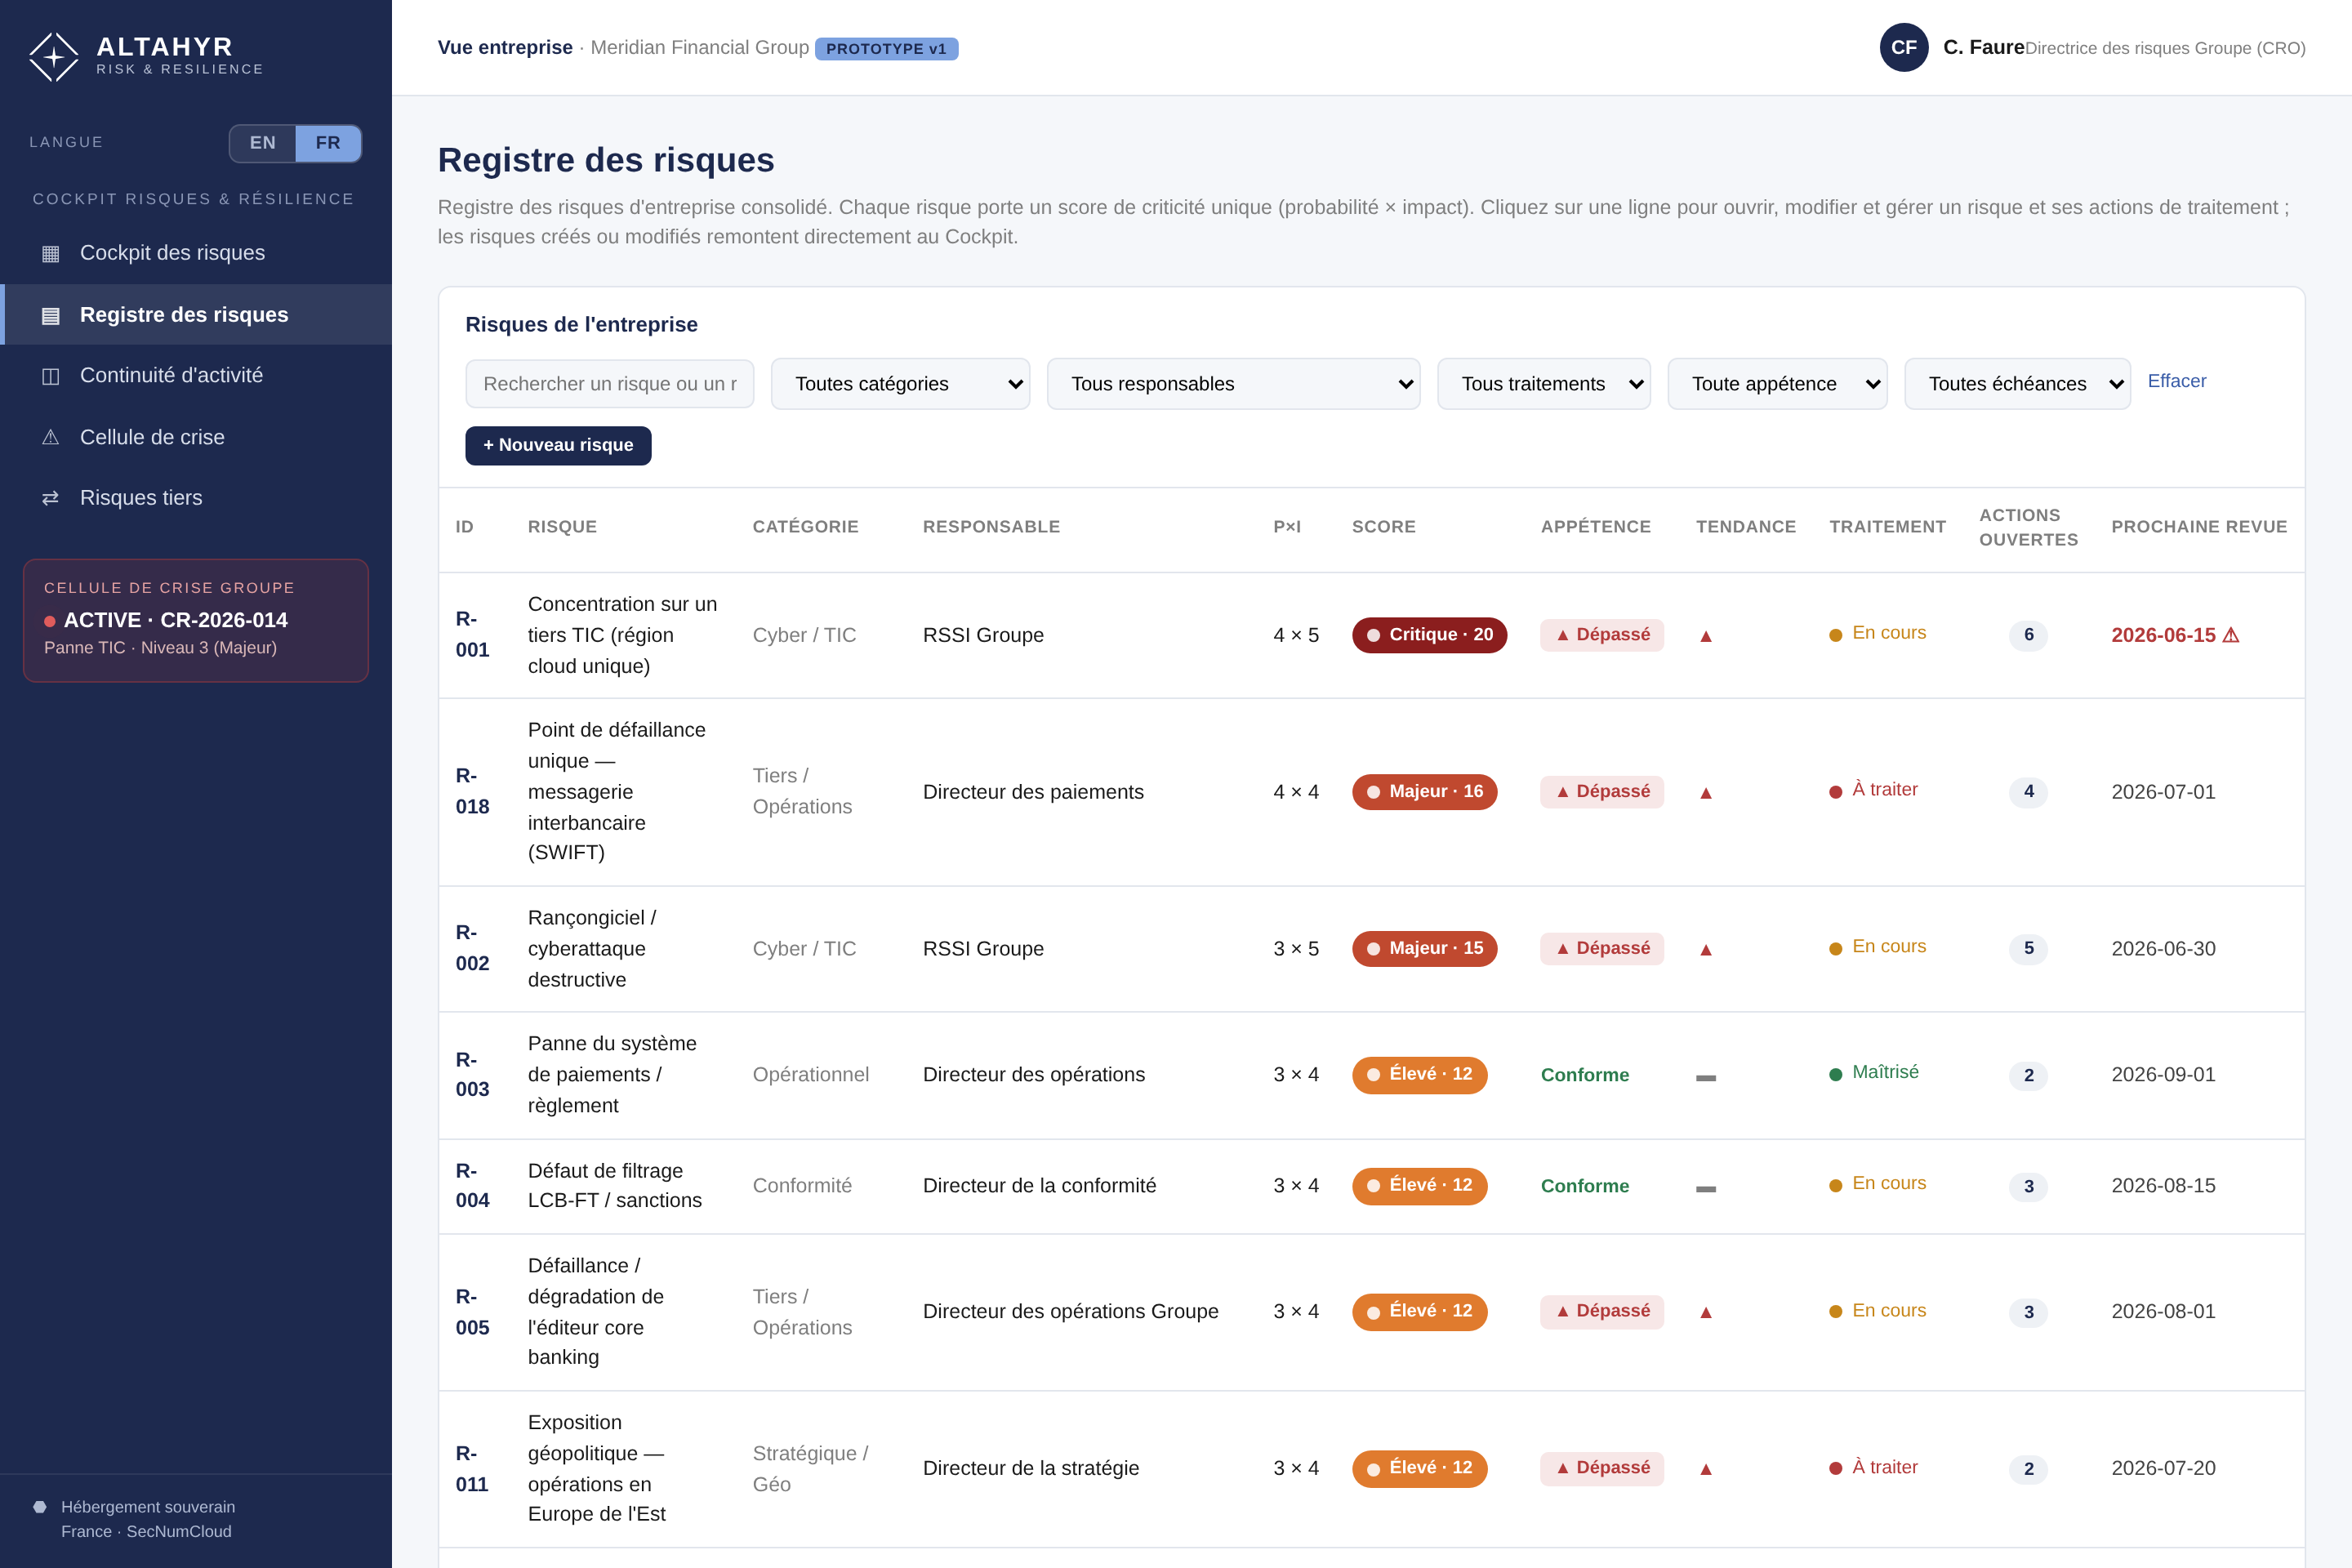Click the Dépassé appetite badge for R-018
The height and width of the screenshot is (1568, 2352).
1602,792
